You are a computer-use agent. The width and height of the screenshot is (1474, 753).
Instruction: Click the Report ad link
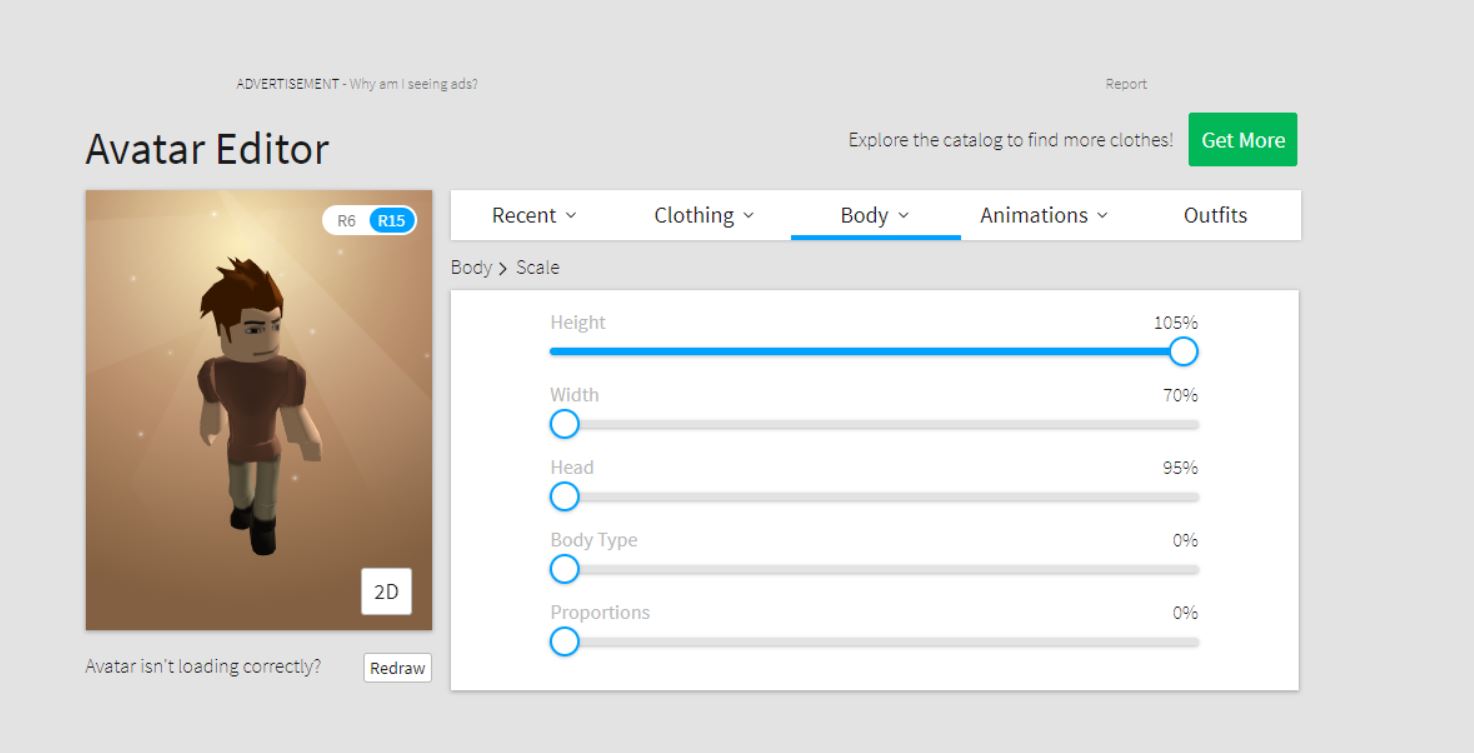click(x=1126, y=84)
